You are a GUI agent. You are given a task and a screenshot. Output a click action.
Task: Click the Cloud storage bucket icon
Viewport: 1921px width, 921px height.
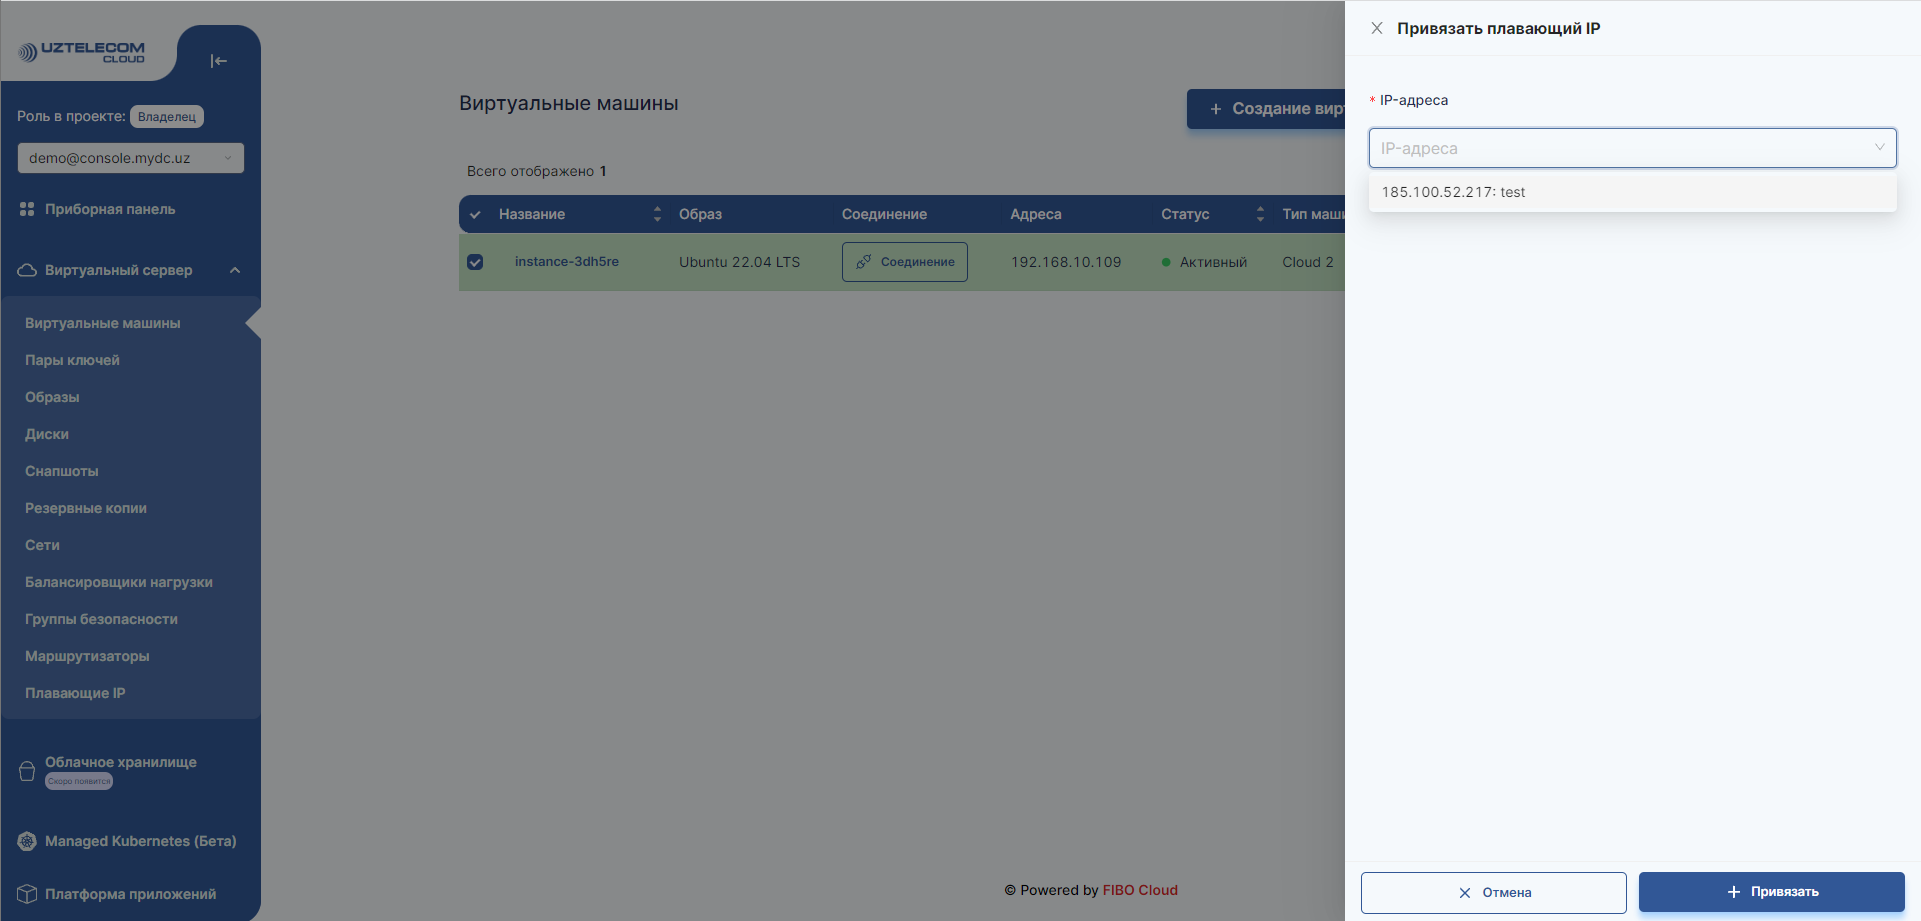coord(27,771)
